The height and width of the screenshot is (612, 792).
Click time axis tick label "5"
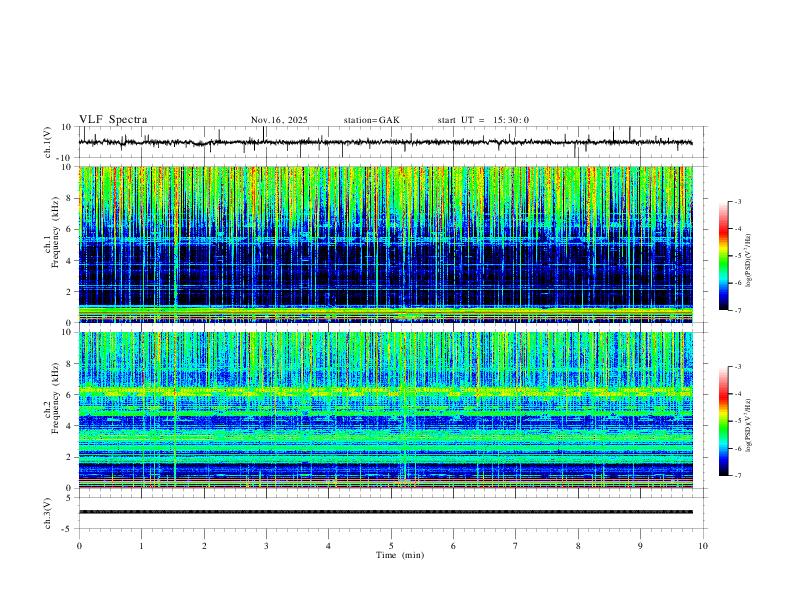pyautogui.click(x=391, y=546)
